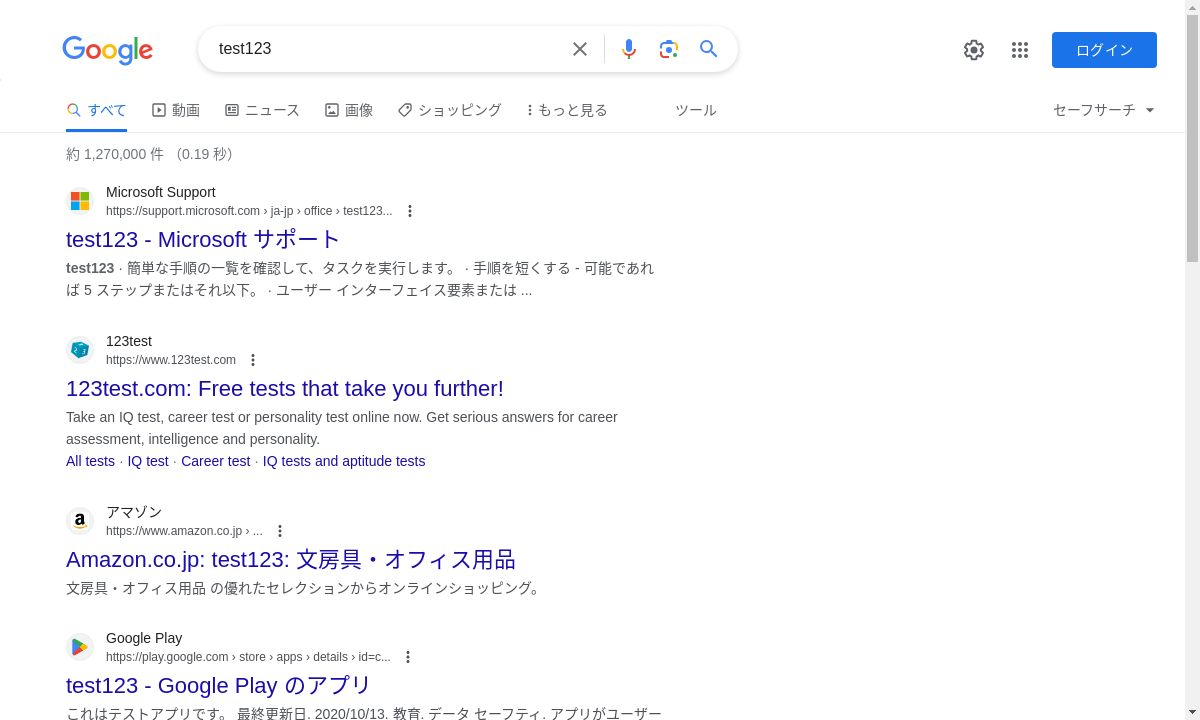The width and height of the screenshot is (1200, 720).
Task: Click the vertical page scrollbar
Action: coord(1192,140)
